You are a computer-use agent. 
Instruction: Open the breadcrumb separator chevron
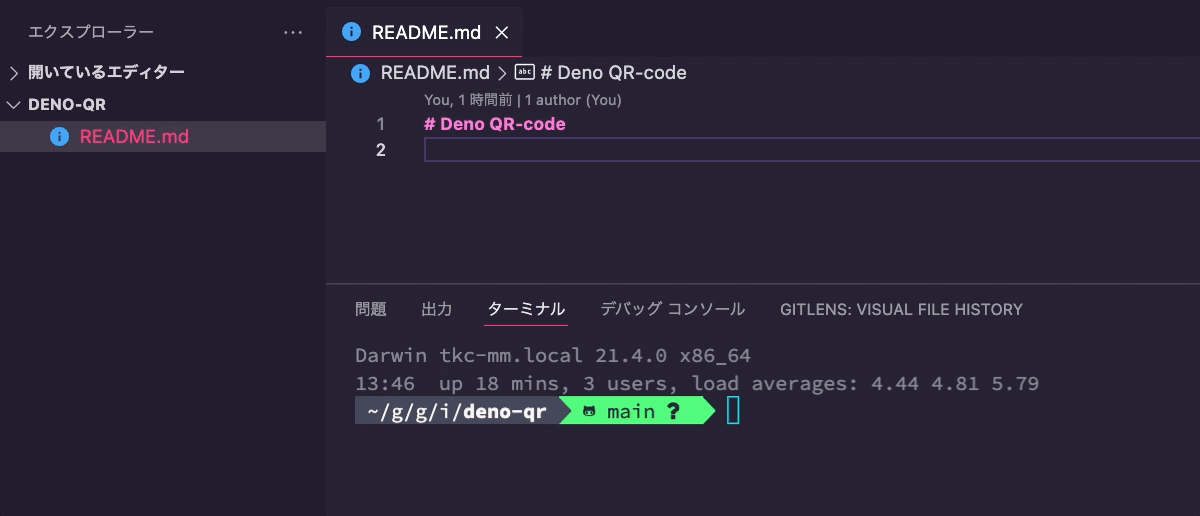502,73
